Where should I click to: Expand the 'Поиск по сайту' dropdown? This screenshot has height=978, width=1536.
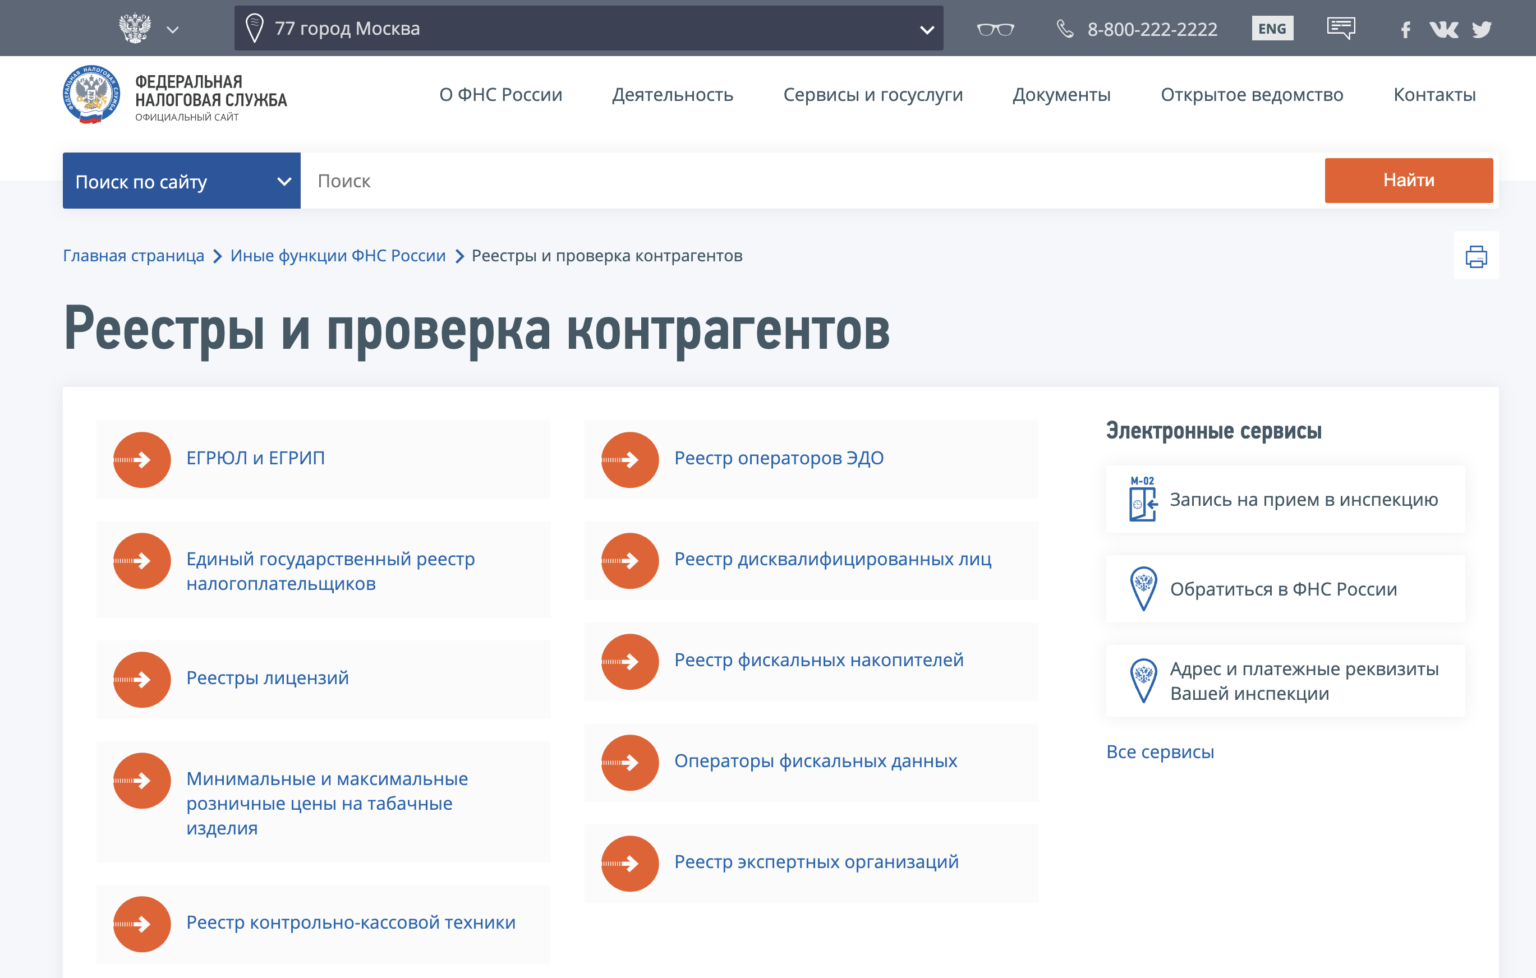point(181,181)
